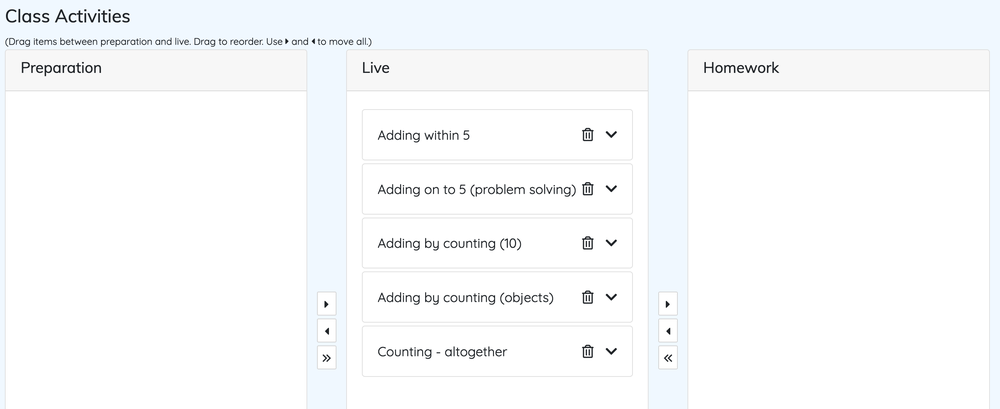Expand 'Adding by counting (objects)' item
The height and width of the screenshot is (409, 1000).
(x=612, y=297)
